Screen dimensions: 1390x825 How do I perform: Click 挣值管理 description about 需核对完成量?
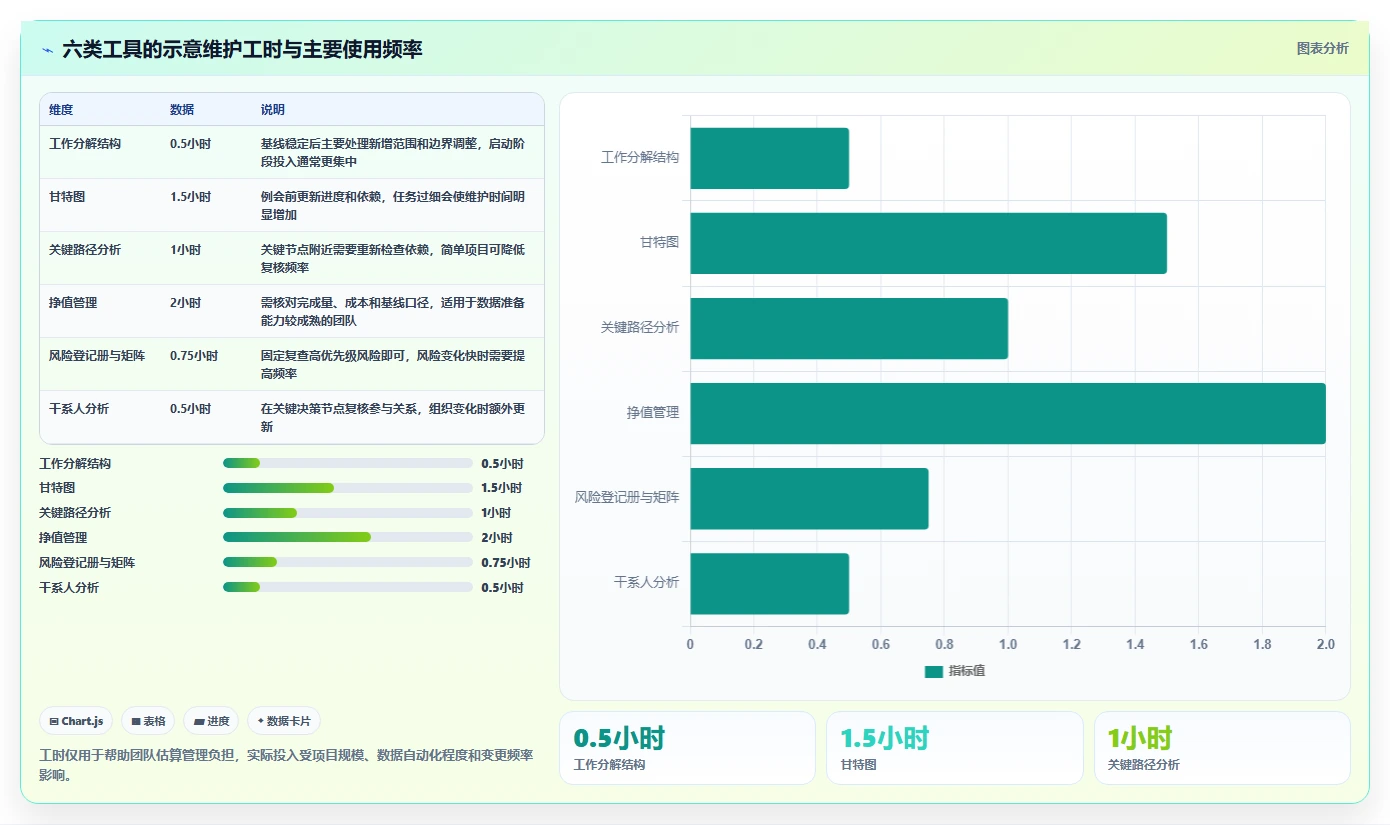click(x=392, y=311)
